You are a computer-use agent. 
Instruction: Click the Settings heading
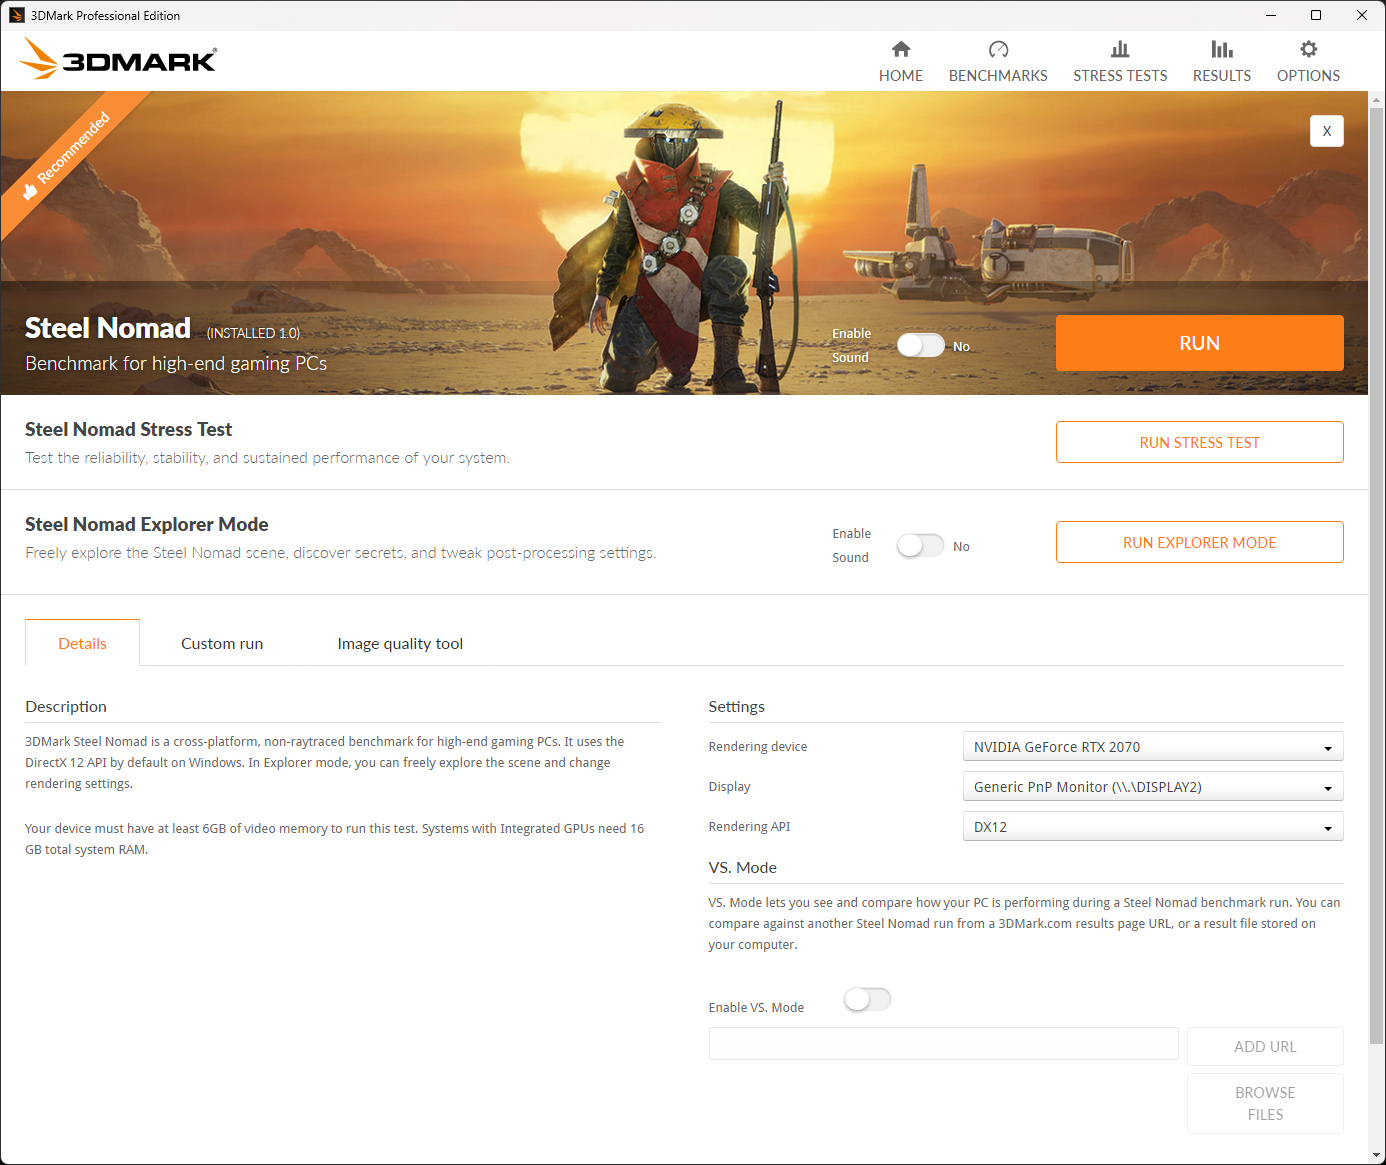pyautogui.click(x=736, y=706)
